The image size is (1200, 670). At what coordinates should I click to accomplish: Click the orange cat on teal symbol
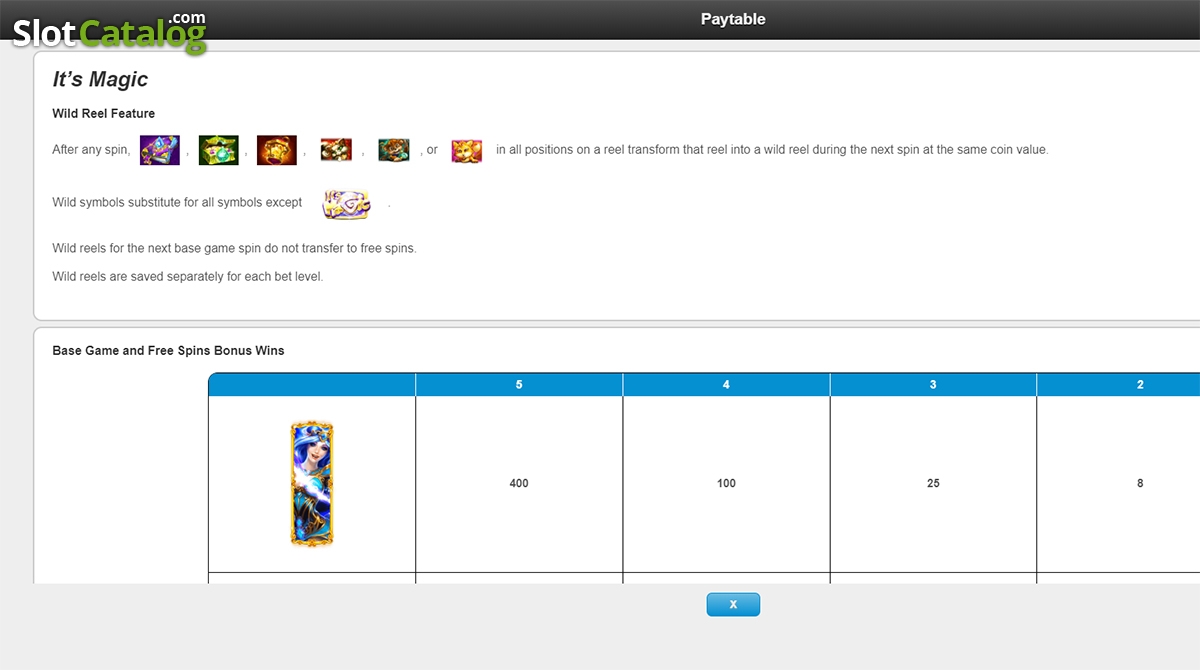(x=394, y=150)
